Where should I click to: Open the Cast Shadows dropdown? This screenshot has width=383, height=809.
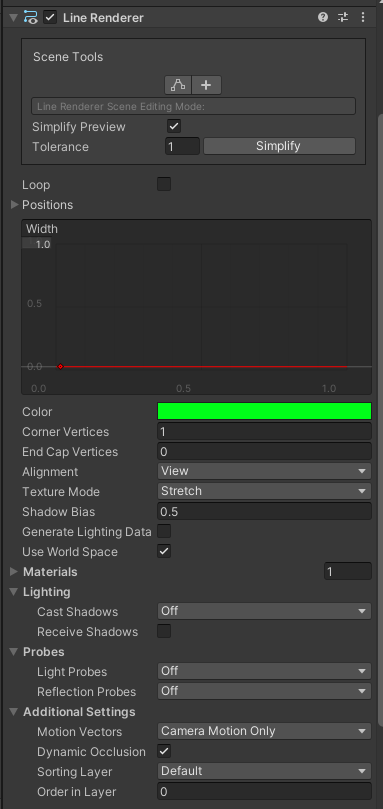pyautogui.click(x=264, y=611)
